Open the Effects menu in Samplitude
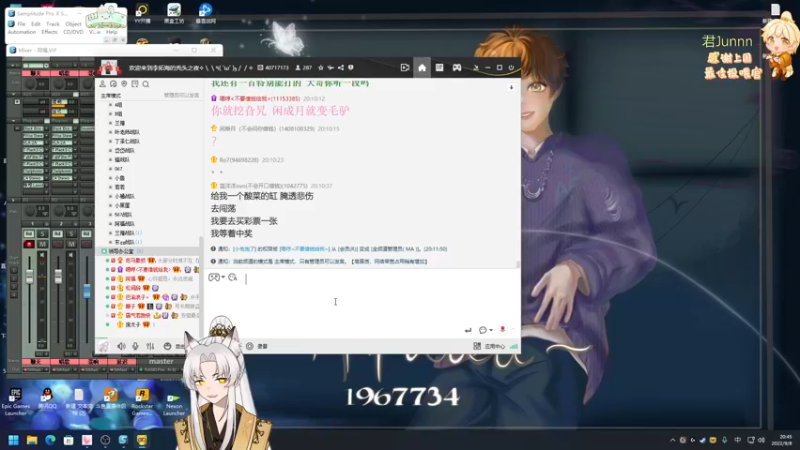The height and width of the screenshot is (450, 800). [x=49, y=32]
